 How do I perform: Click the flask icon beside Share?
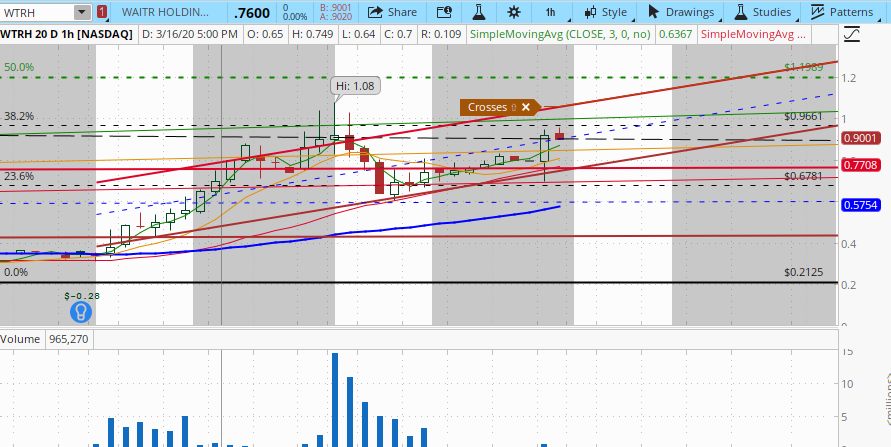[x=478, y=12]
